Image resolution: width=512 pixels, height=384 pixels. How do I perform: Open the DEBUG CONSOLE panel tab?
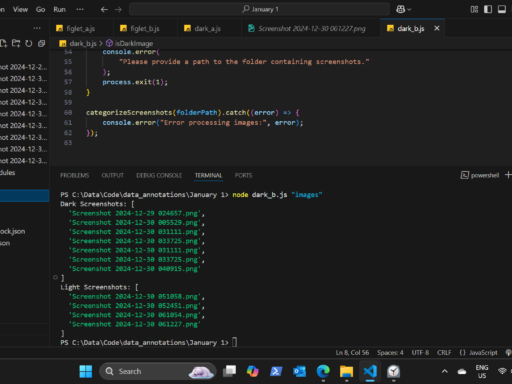point(159,175)
